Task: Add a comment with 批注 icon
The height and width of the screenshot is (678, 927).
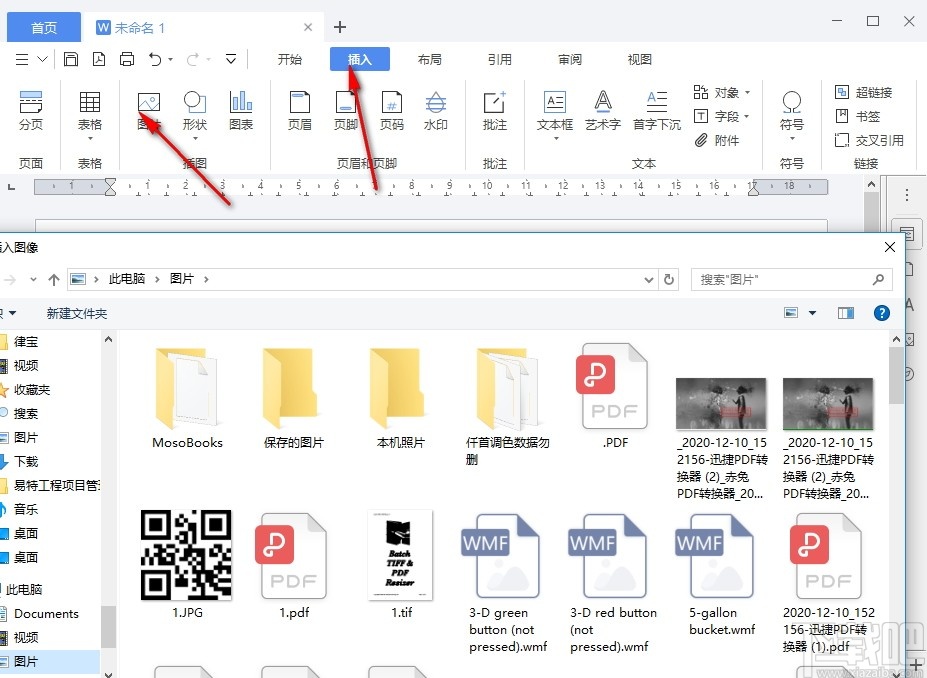Action: 495,102
